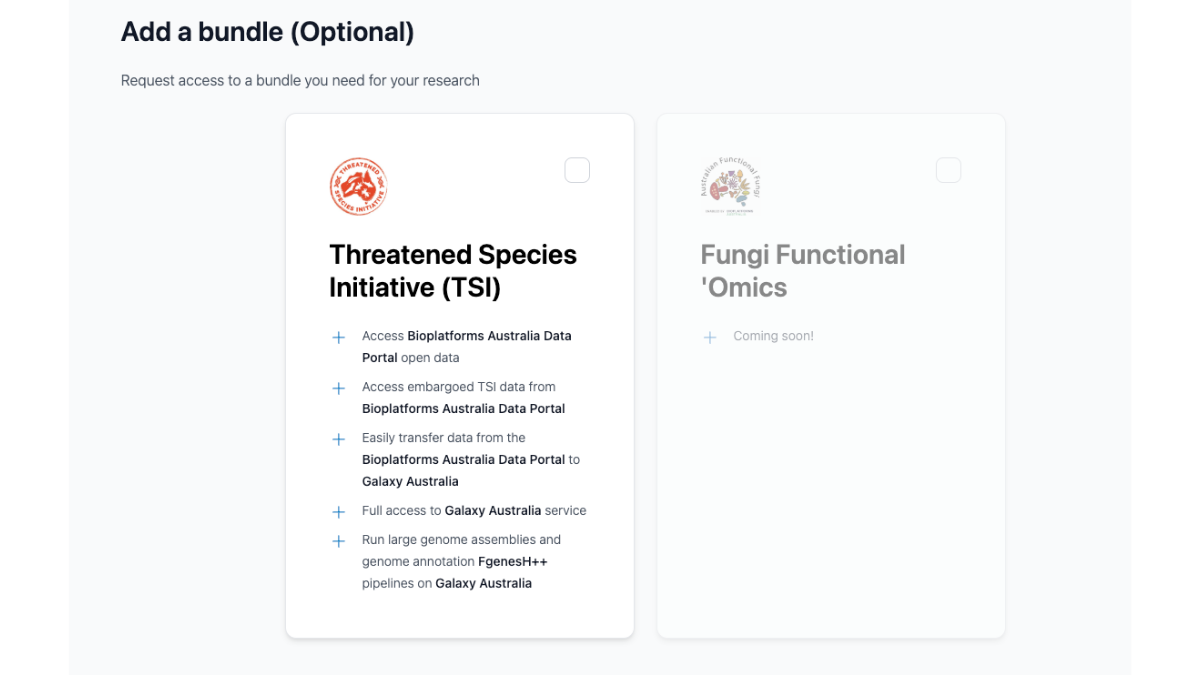Tick the Fungi Functional 'Omics bundle checkbox
The height and width of the screenshot is (675, 1200).
pyautogui.click(x=948, y=170)
